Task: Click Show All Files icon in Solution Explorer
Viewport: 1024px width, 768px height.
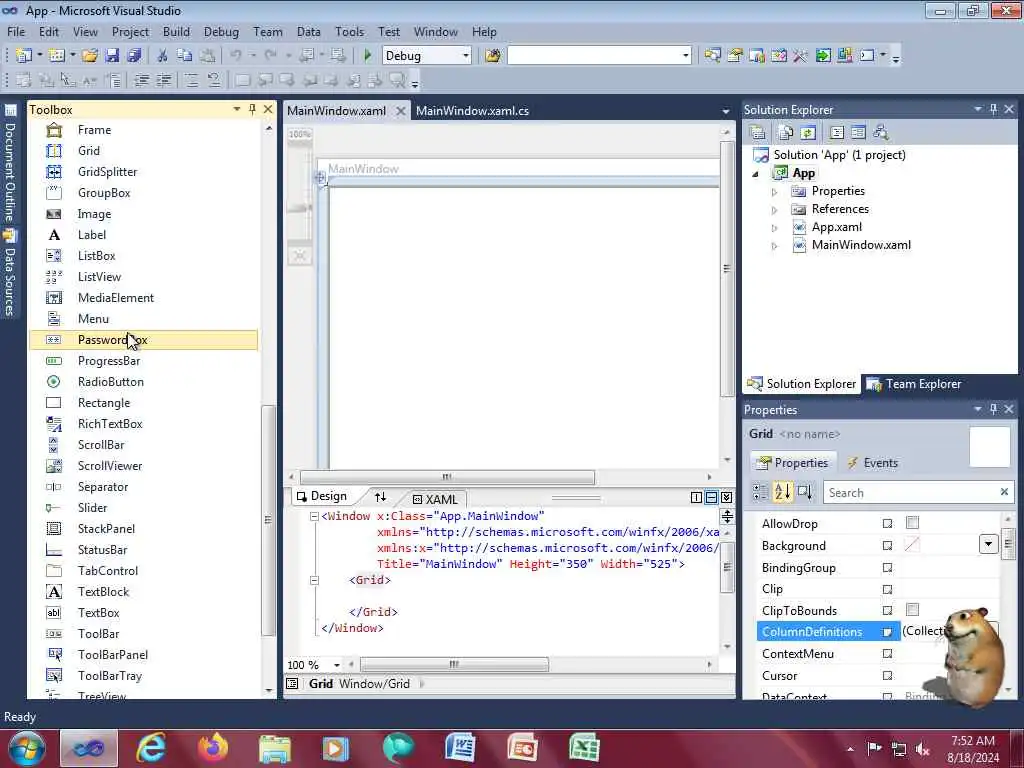Action: (x=786, y=133)
